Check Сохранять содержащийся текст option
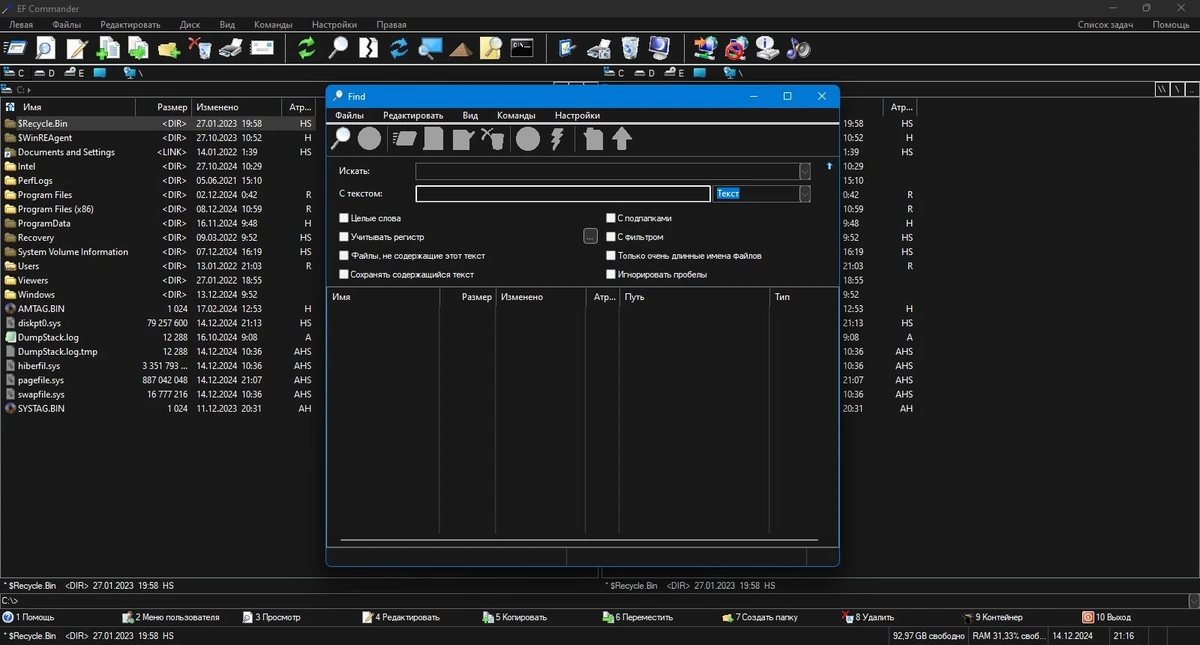 [344, 274]
